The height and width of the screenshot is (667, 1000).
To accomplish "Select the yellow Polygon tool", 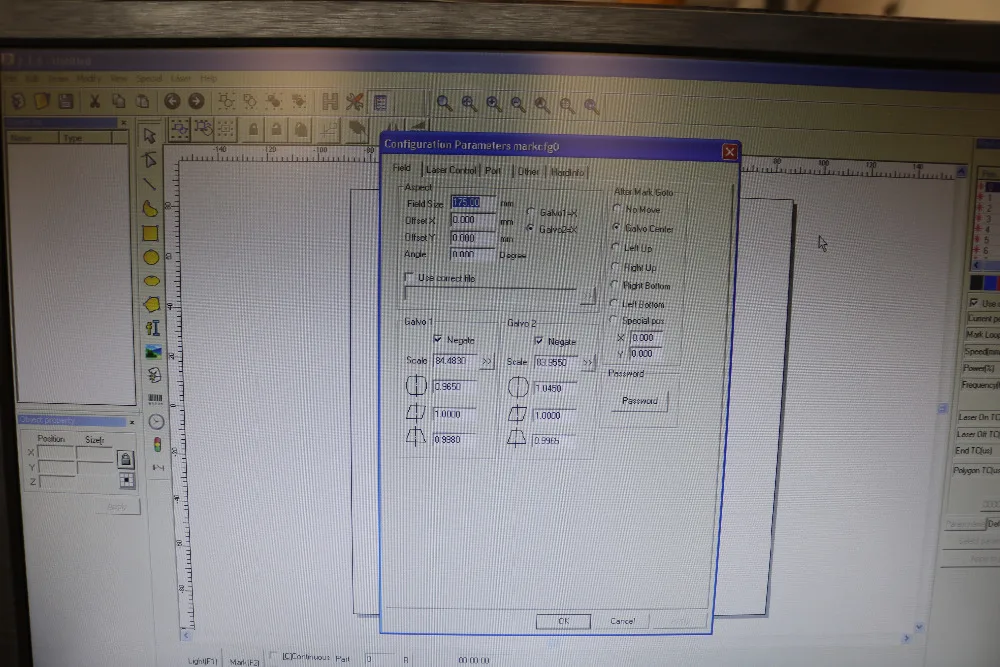I will (152, 304).
